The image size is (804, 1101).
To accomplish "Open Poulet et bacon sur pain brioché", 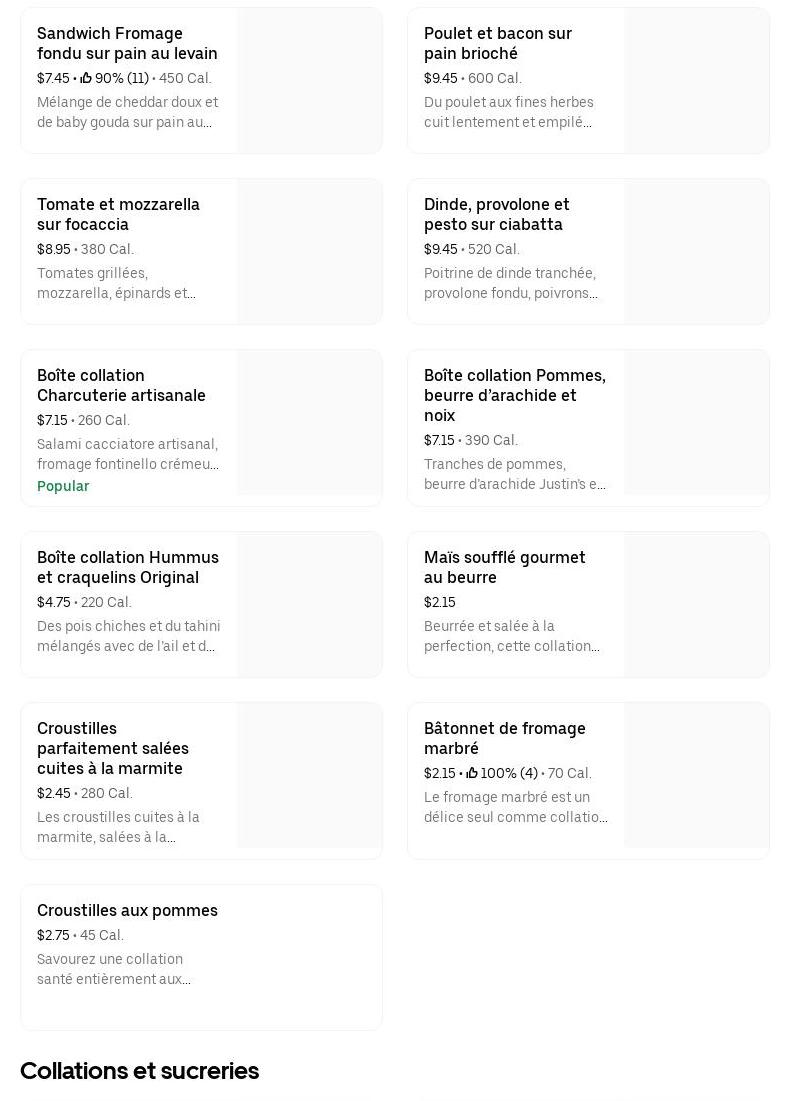I will pos(498,43).
